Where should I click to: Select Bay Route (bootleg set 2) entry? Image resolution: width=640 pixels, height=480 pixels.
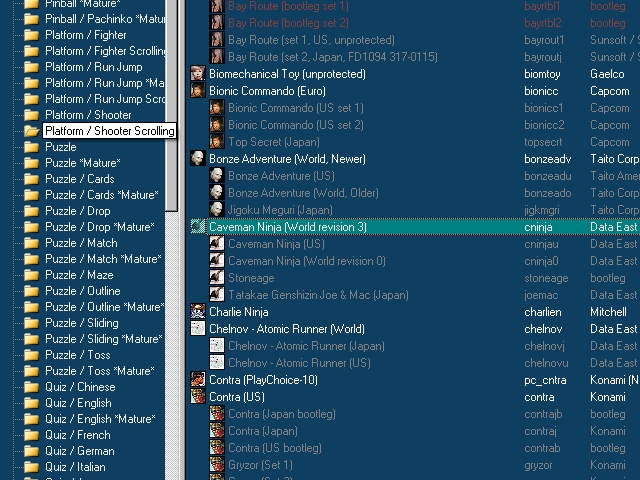click(288, 23)
